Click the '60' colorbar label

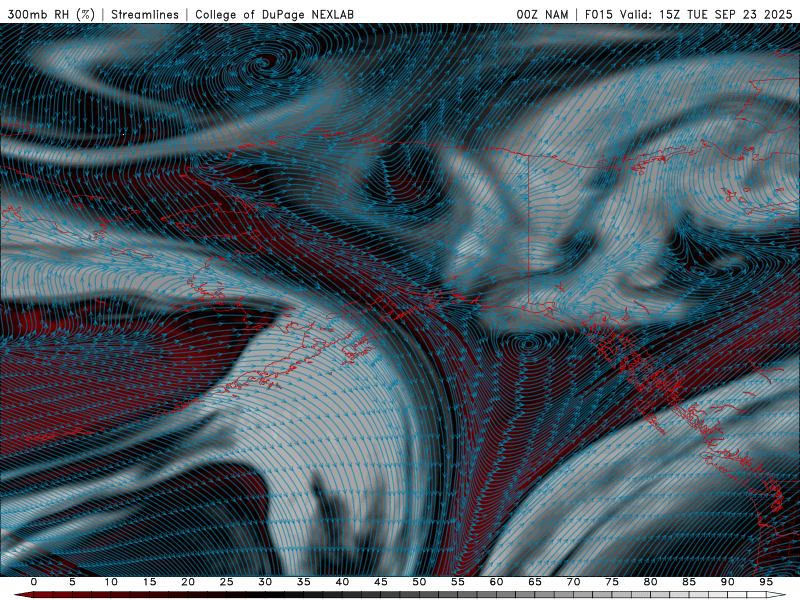(496, 582)
